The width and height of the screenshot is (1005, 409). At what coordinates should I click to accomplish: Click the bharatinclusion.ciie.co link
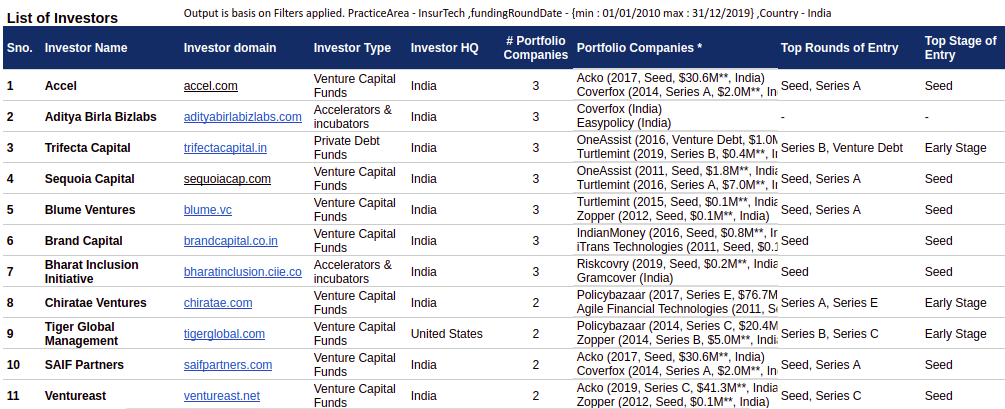[x=242, y=272]
